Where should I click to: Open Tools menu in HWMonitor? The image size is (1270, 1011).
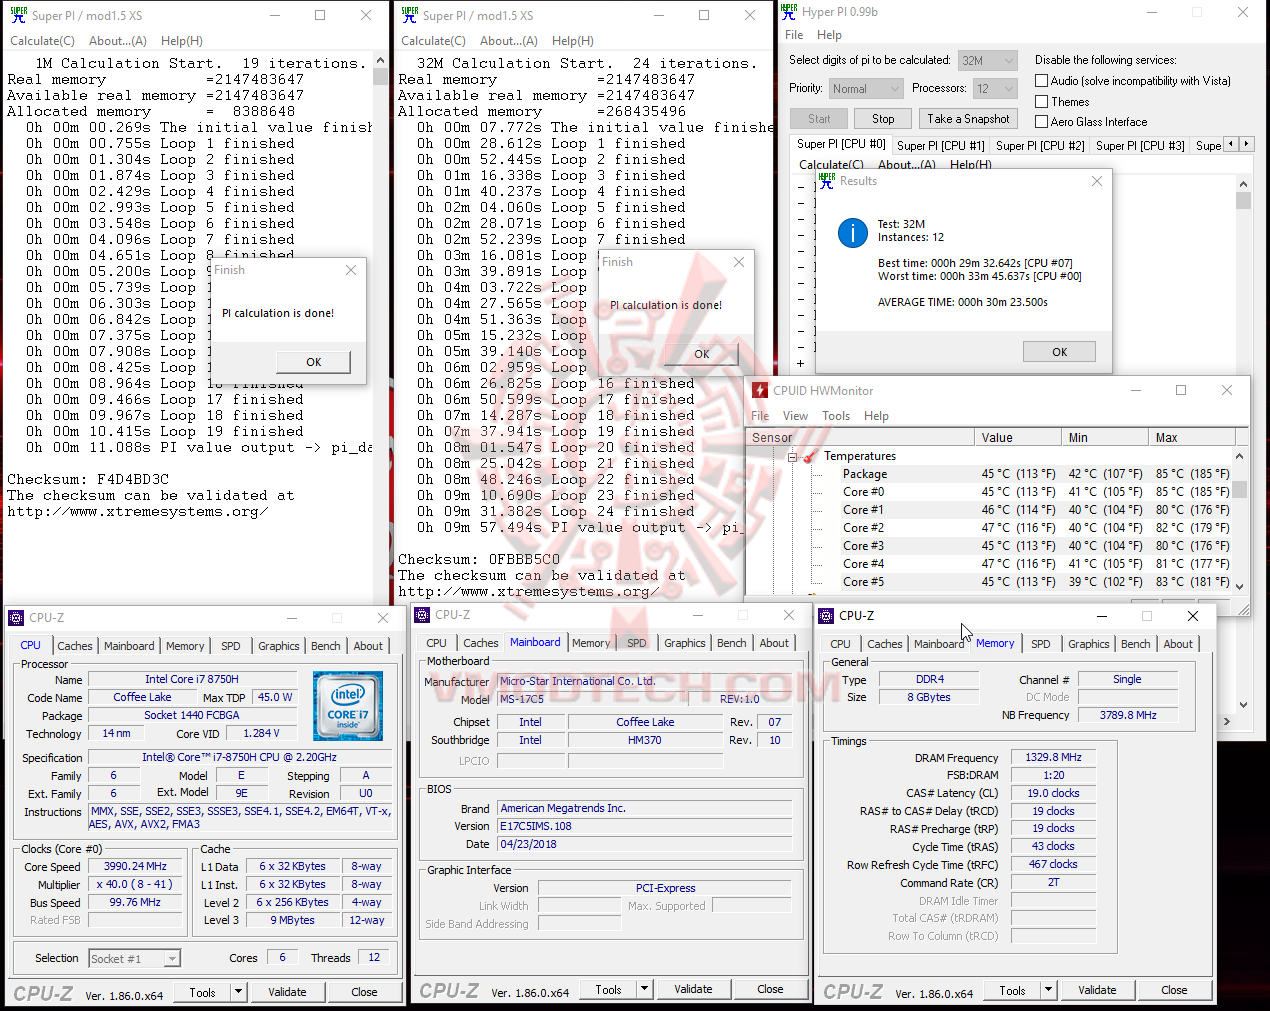[x=836, y=416]
